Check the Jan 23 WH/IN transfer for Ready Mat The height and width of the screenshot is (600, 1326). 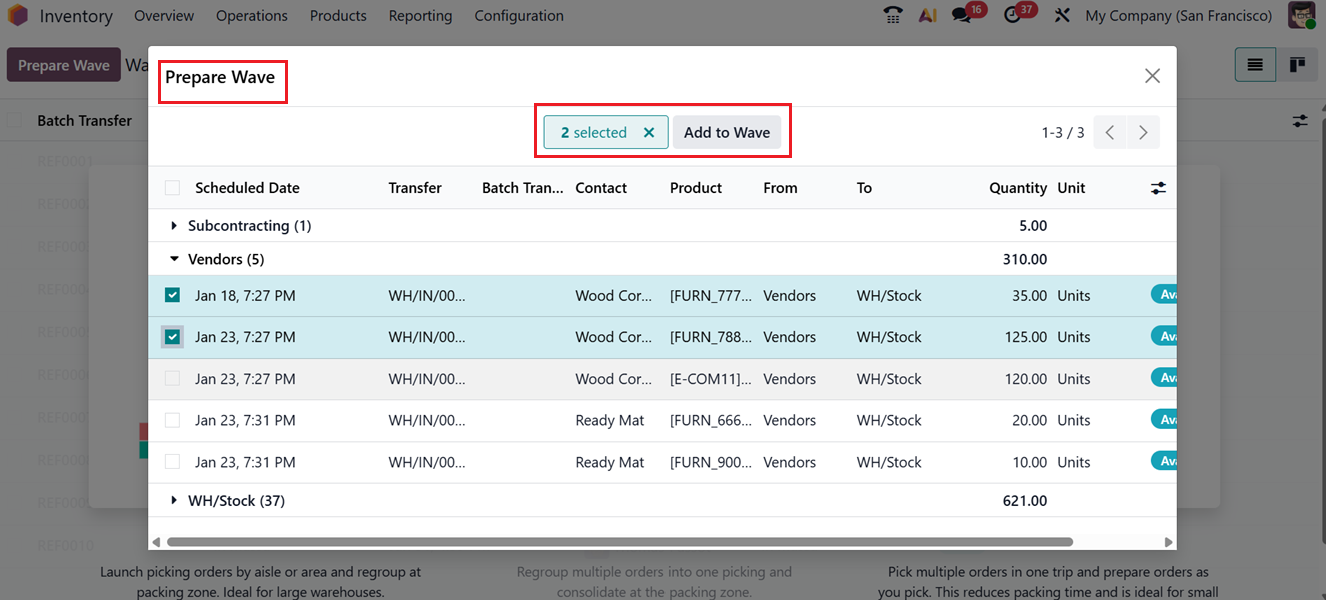click(x=172, y=420)
